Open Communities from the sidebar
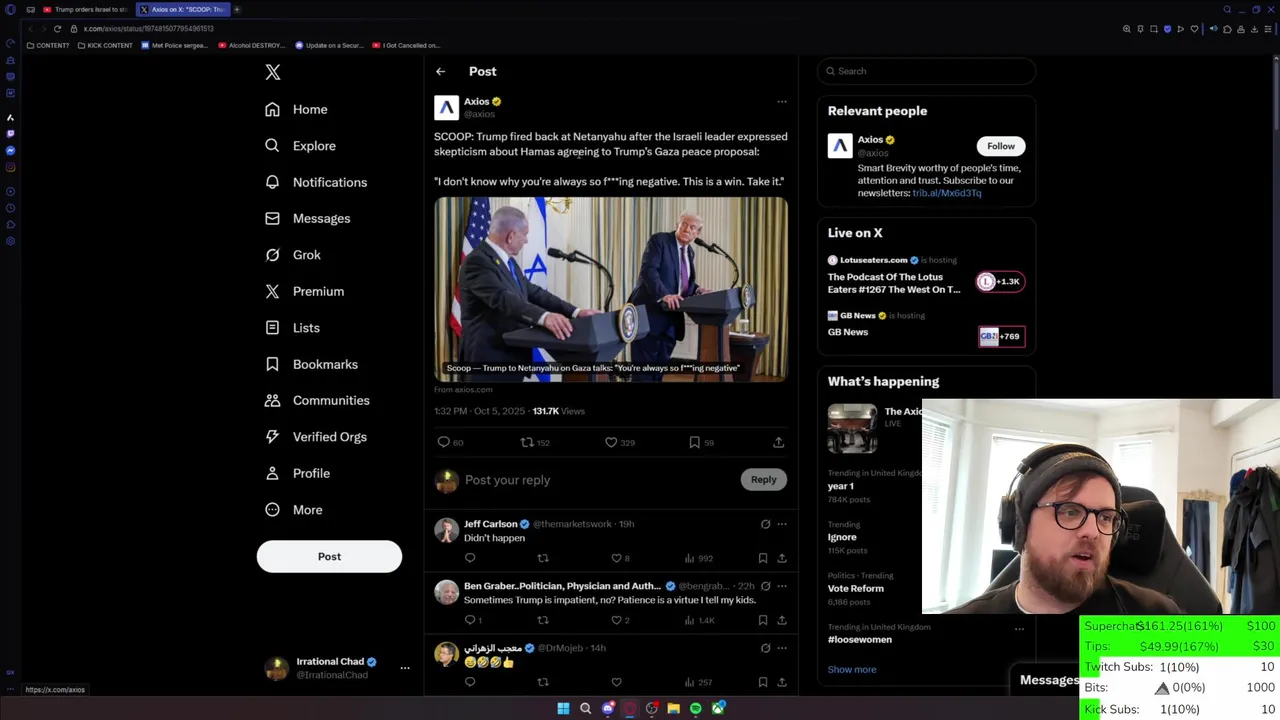The height and width of the screenshot is (720, 1280). coord(317,400)
